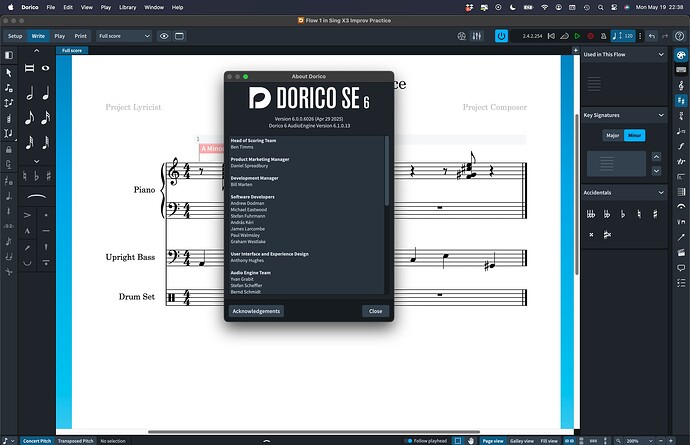Open the Library menu
Screen dimensions: 690x445
128,7
